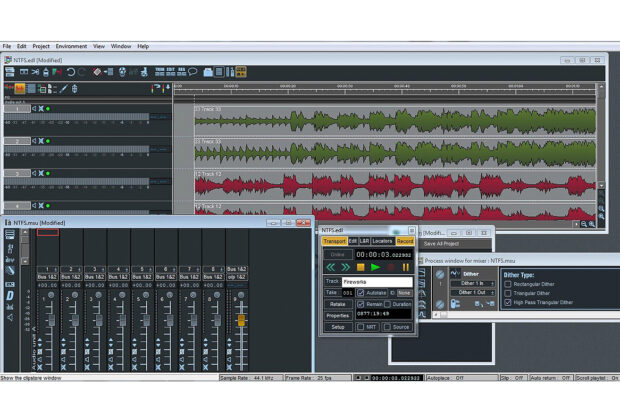Select the pencil tool in playlist toolbar
This screenshot has width=620, height=420.
pyautogui.click(x=63, y=89)
